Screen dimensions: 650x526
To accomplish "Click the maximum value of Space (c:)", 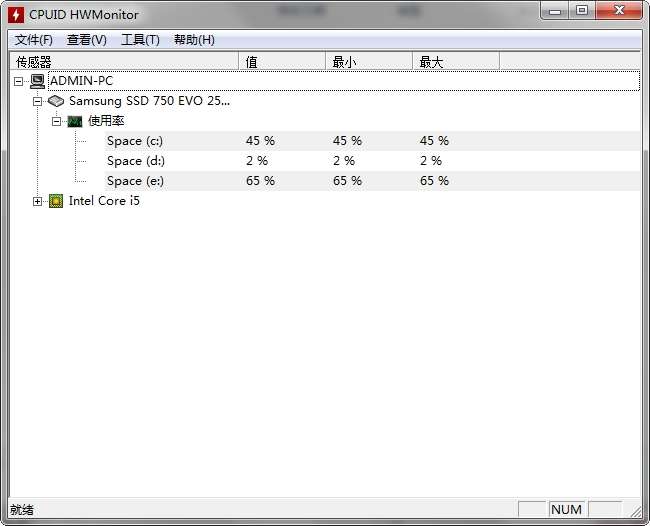I will pyautogui.click(x=434, y=141).
